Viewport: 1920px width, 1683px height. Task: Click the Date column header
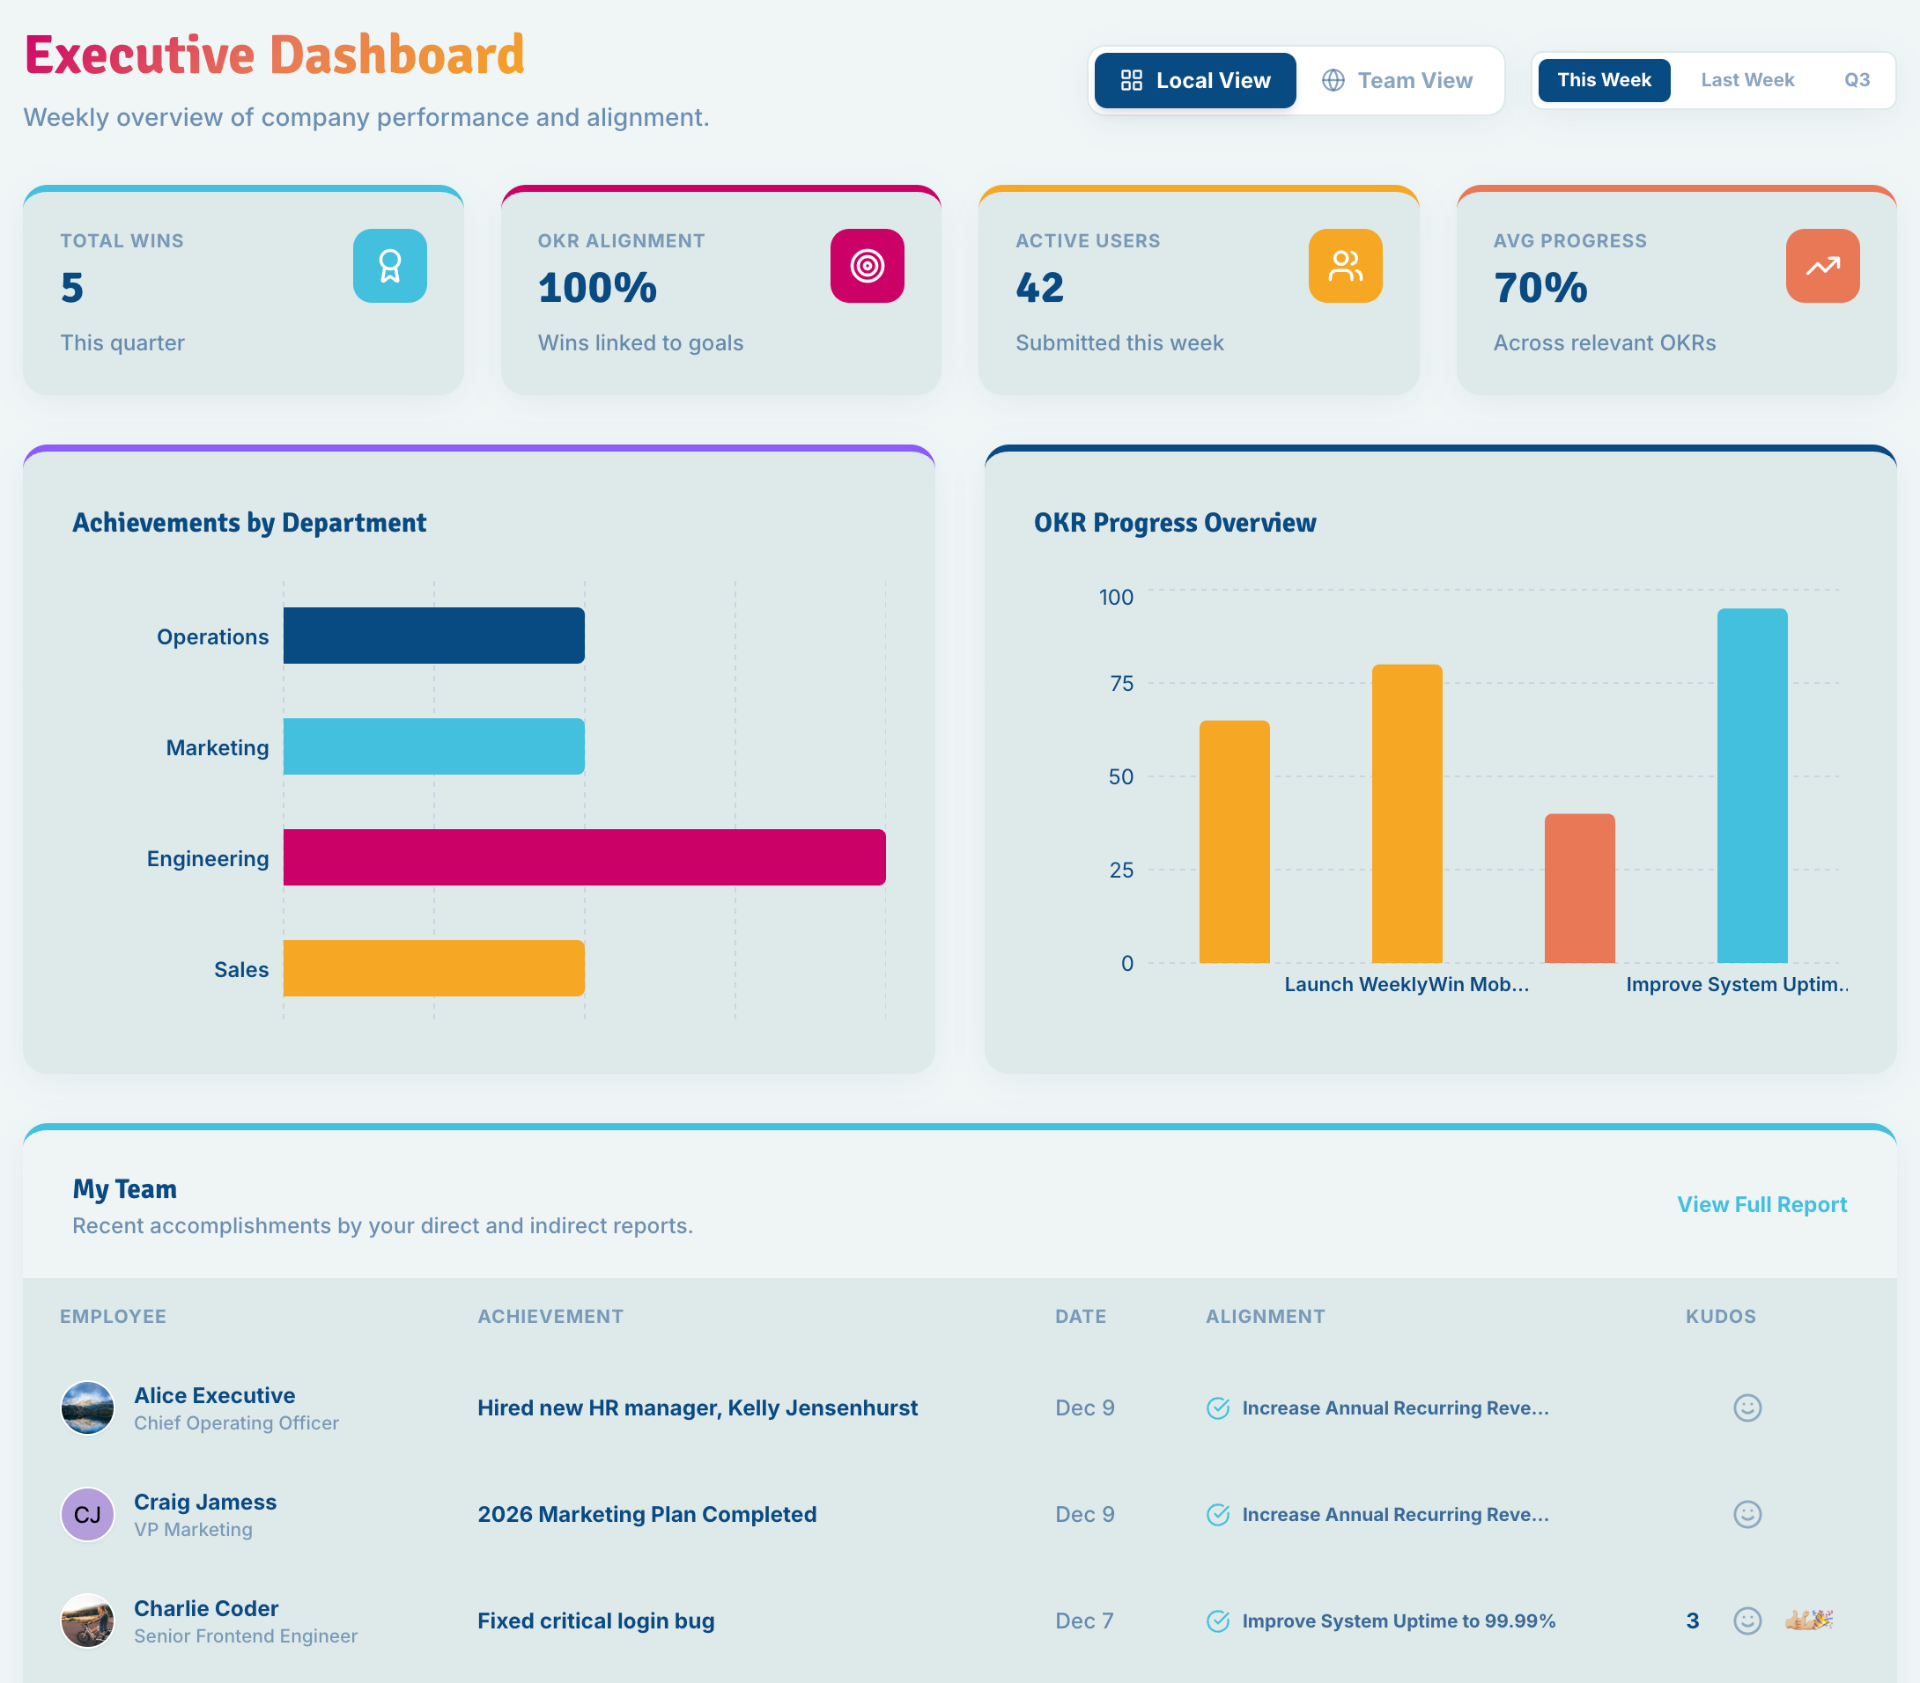click(x=1080, y=1316)
